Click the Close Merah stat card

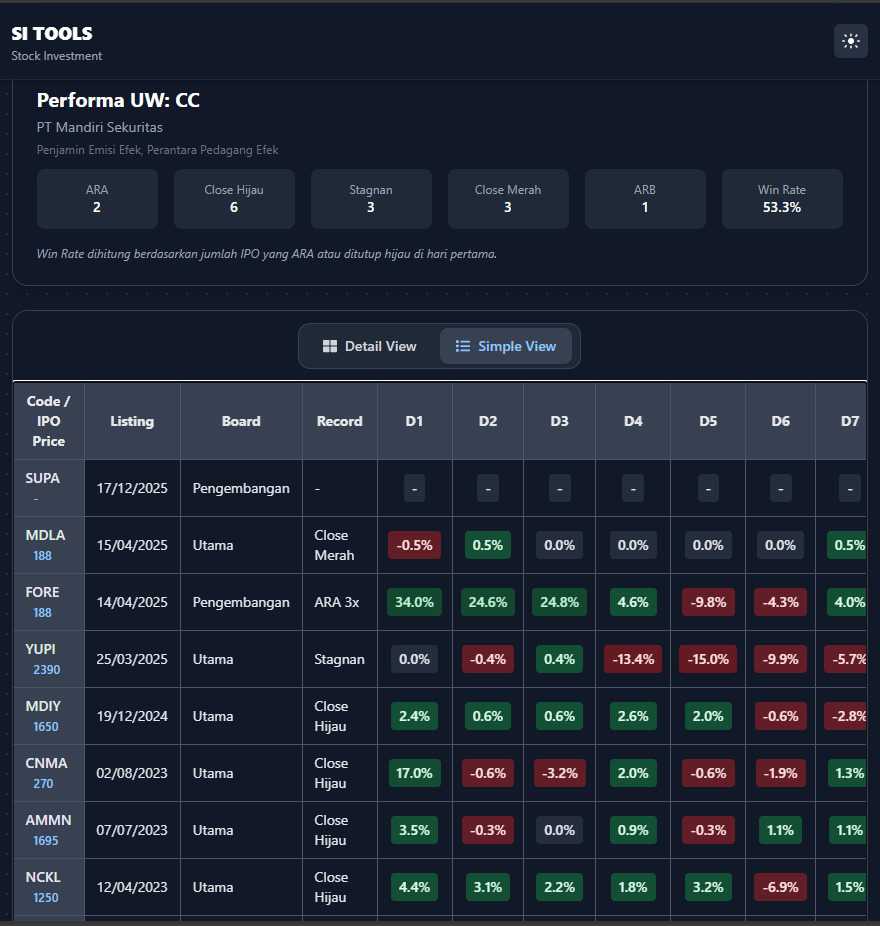click(508, 199)
